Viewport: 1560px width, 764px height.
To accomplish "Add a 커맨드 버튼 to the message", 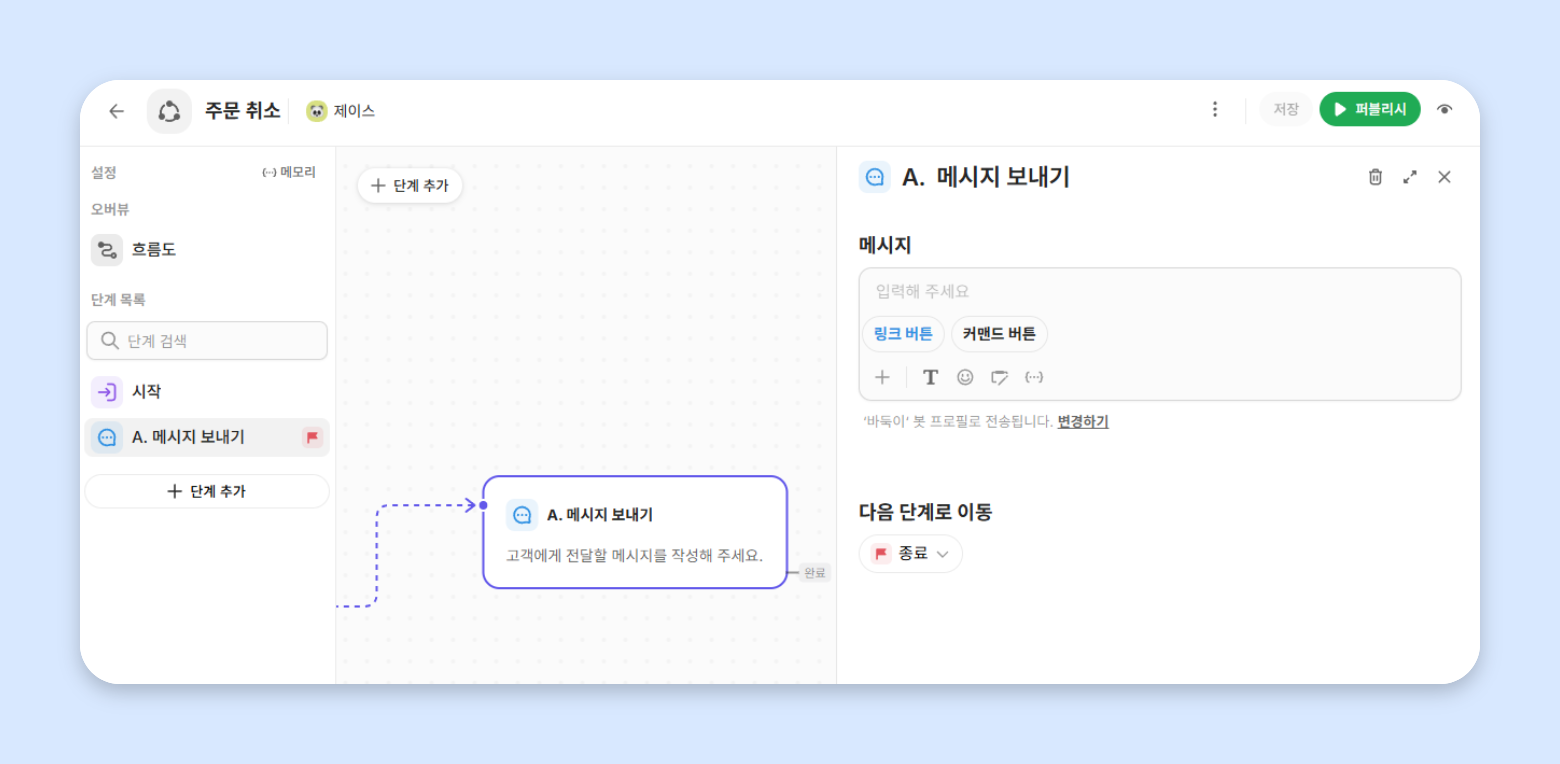I will tap(999, 334).
